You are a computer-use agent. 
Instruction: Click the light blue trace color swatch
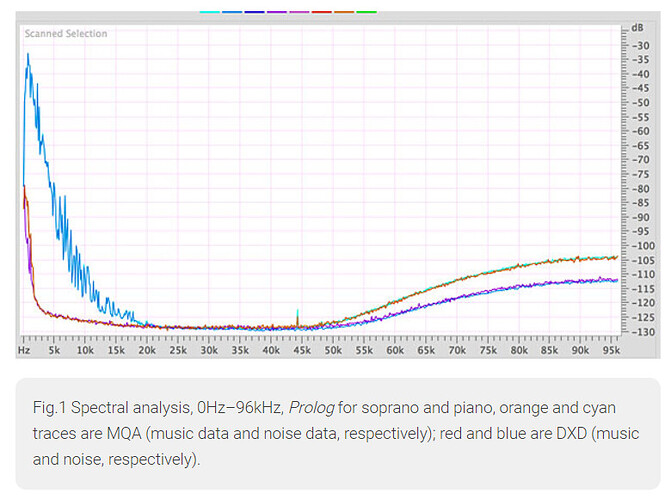pos(232,12)
